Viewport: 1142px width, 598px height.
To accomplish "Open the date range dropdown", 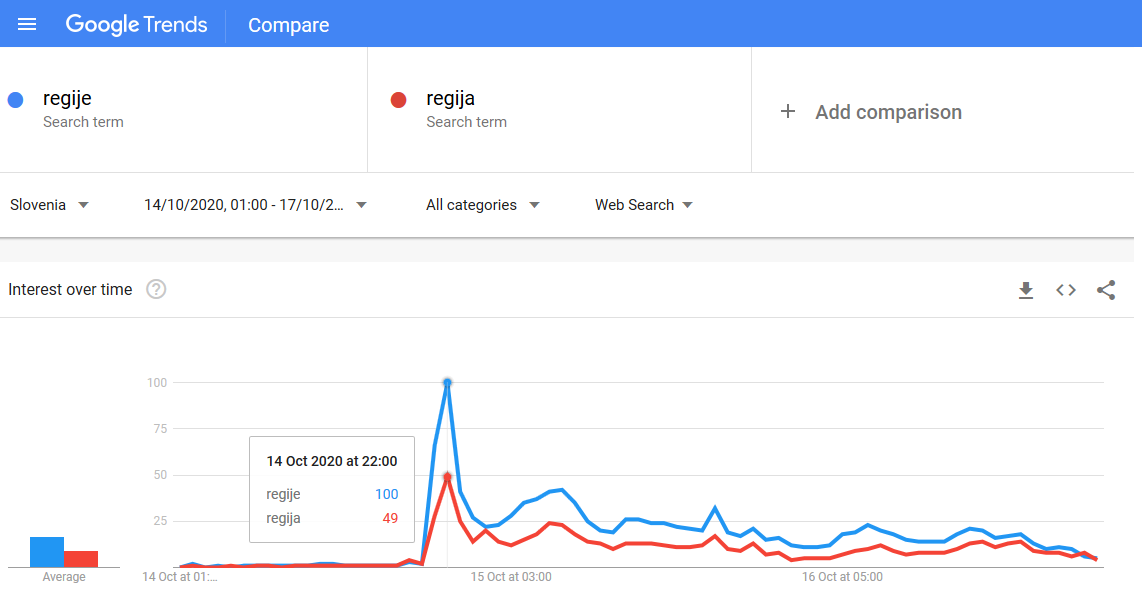I will [255, 205].
